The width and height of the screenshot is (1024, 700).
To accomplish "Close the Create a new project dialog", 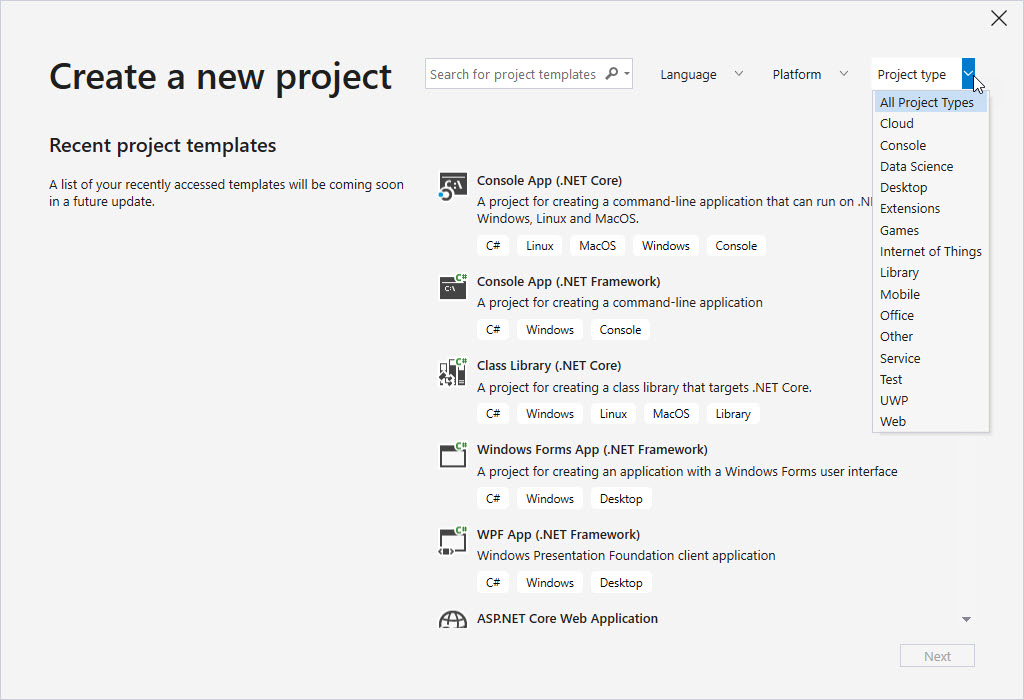I will tap(999, 18).
